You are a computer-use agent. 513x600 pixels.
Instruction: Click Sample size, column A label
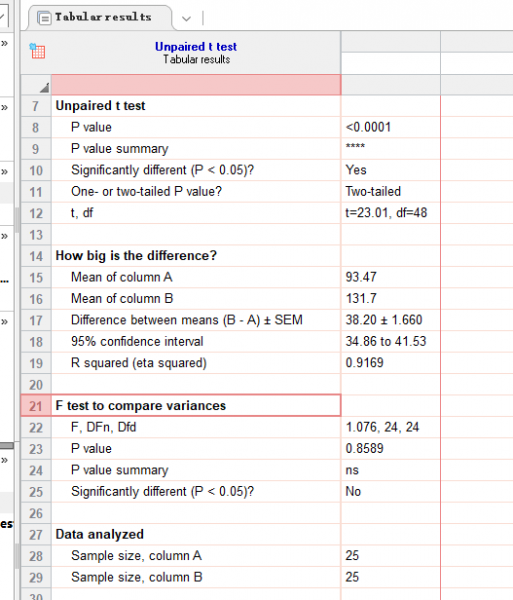point(137,556)
